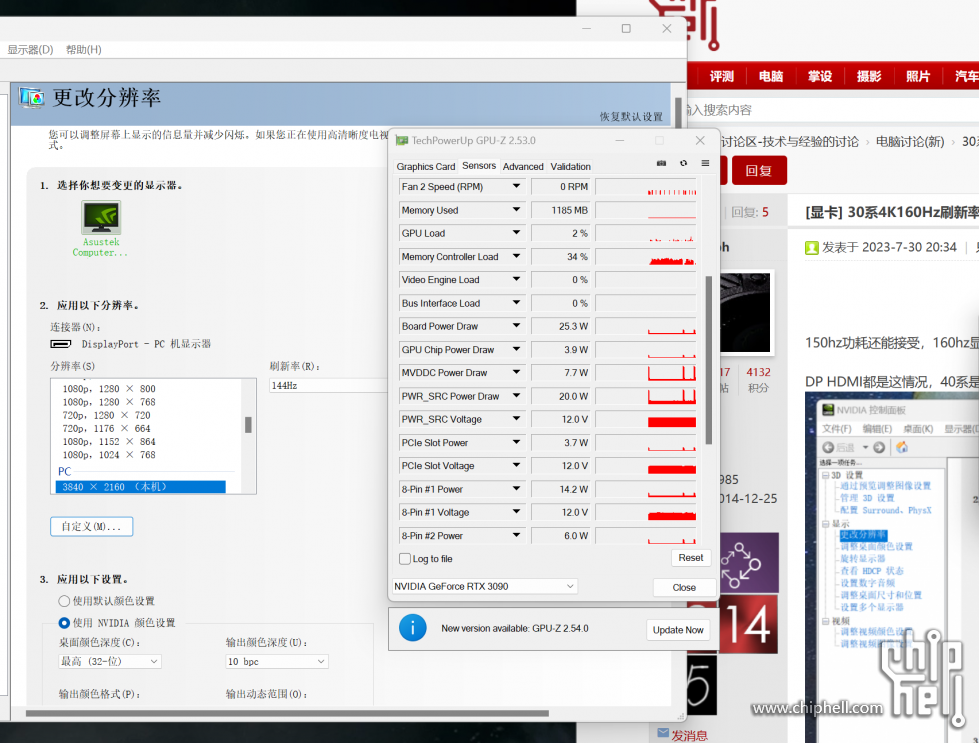
Task: Select 1080p, 1024 × 768 resolution
Action: click(109, 455)
